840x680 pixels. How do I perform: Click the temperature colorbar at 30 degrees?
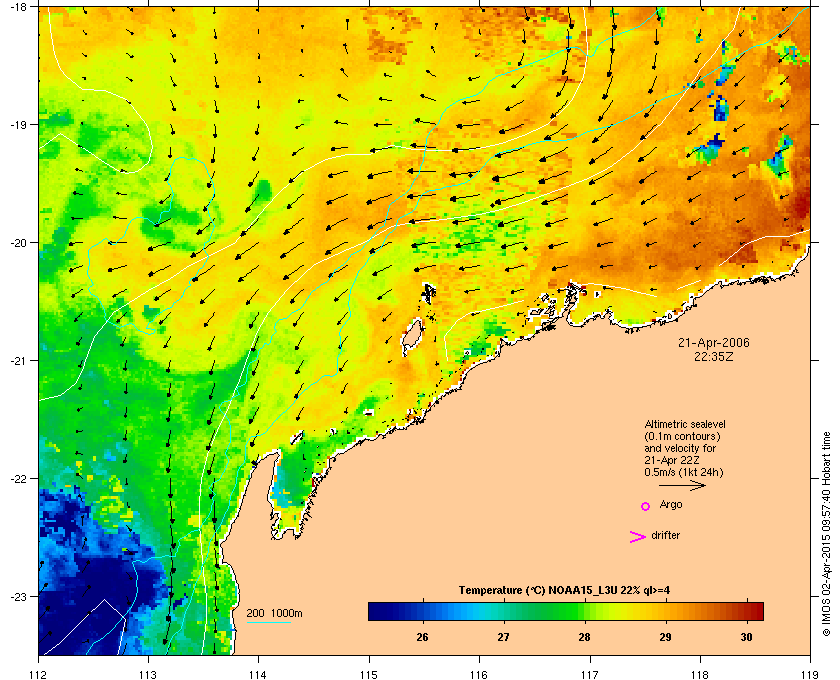point(747,611)
